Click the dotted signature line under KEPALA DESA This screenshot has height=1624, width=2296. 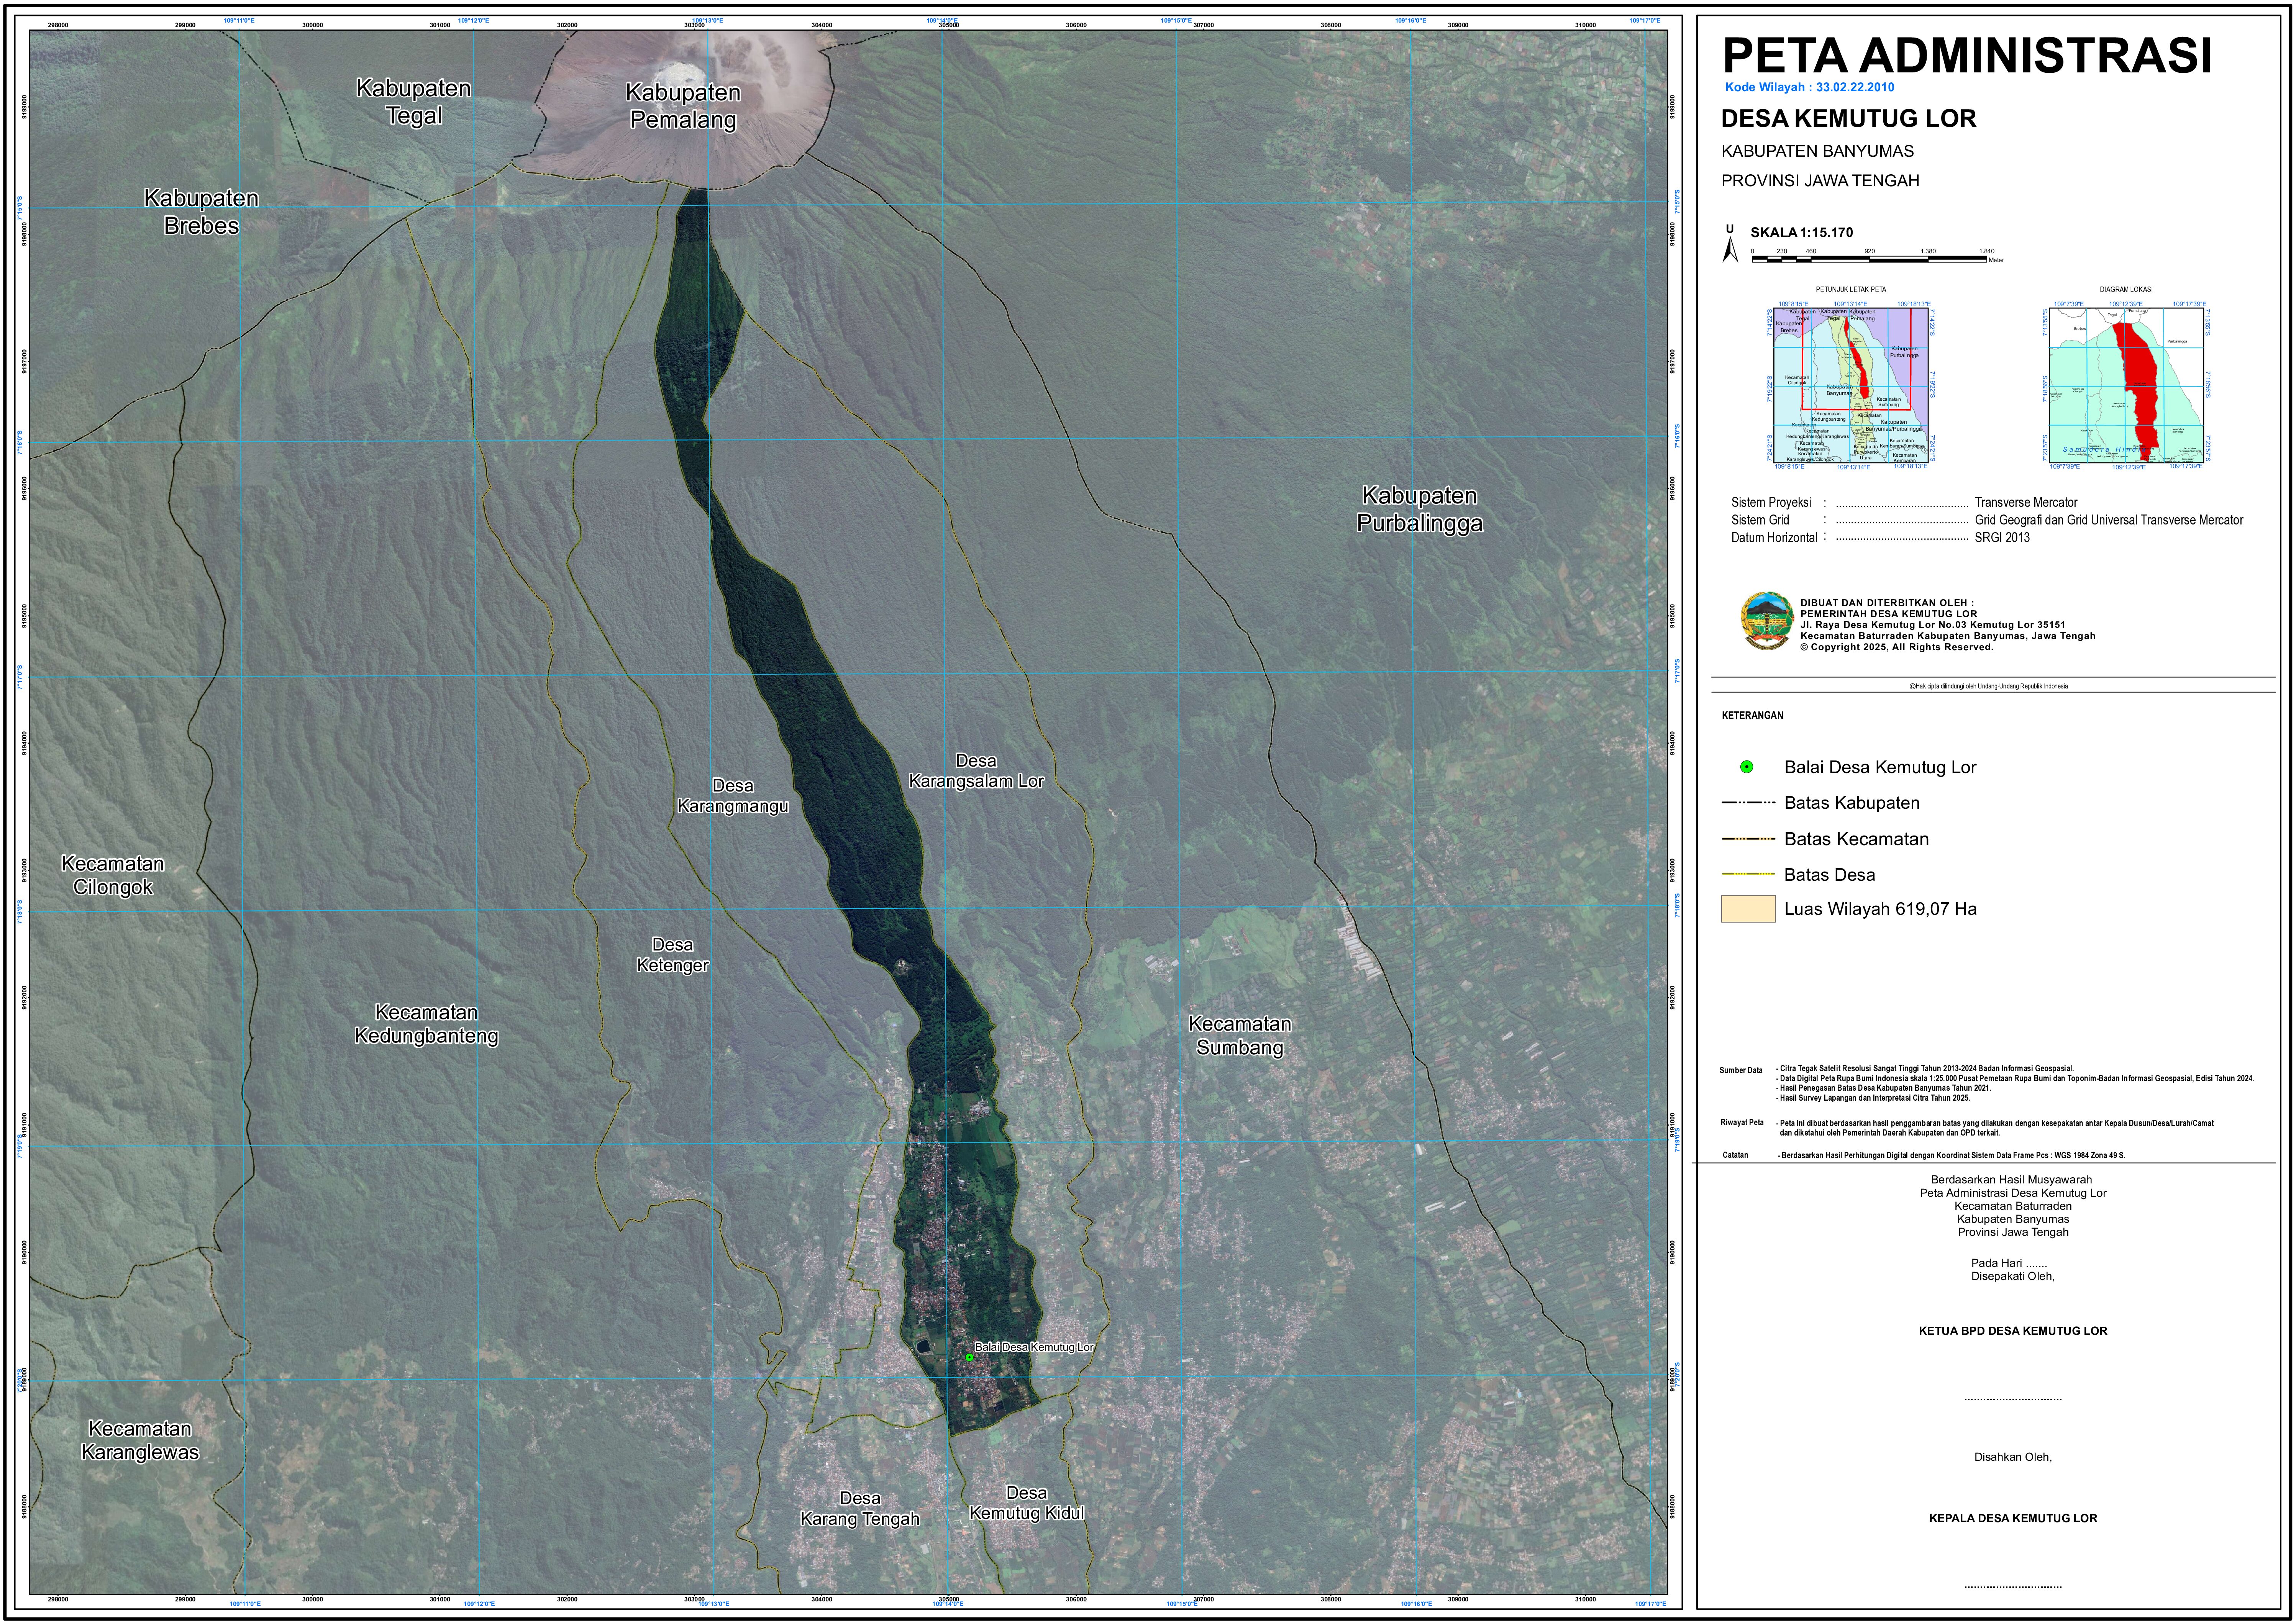point(2012,1586)
